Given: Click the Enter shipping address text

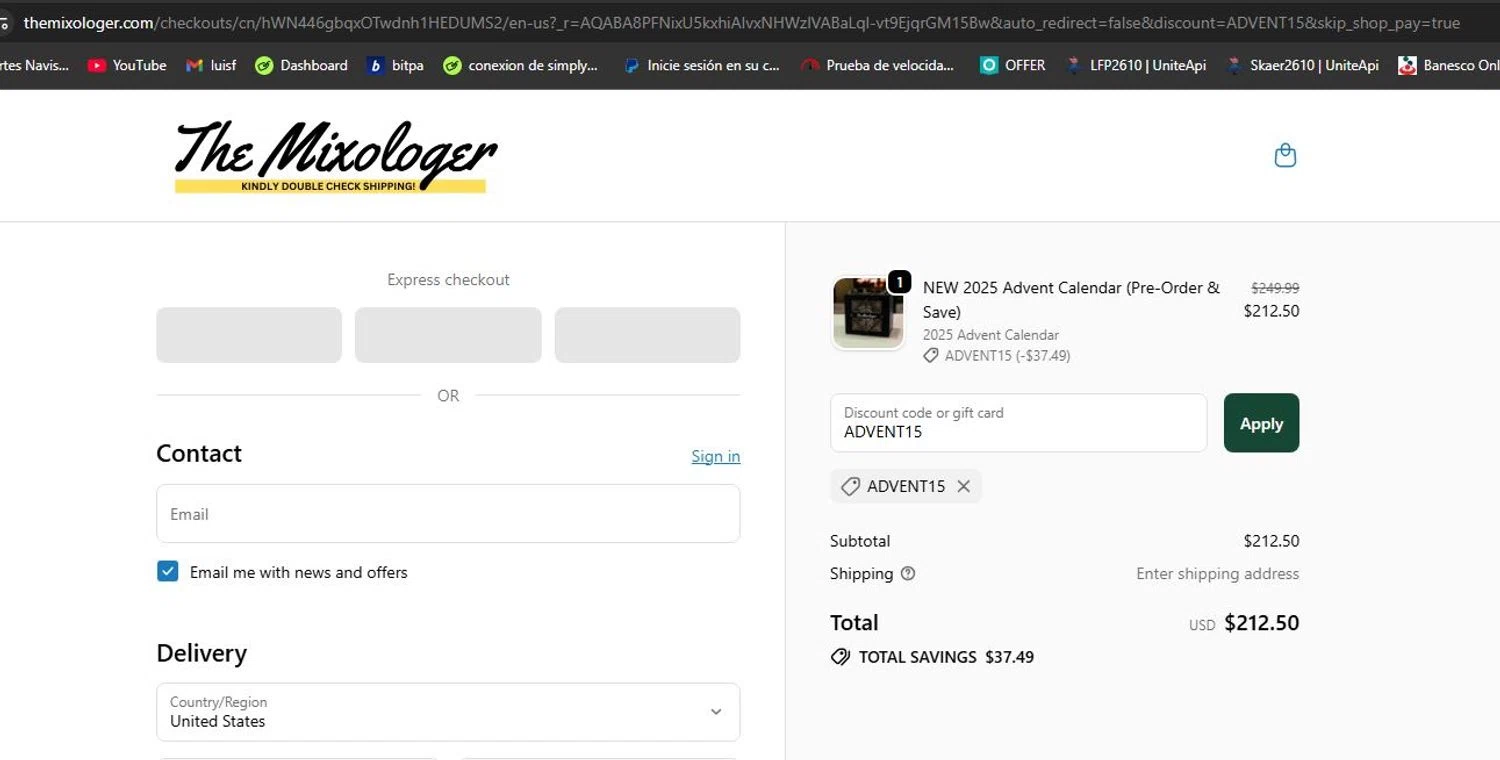Looking at the screenshot, I should [x=1217, y=573].
